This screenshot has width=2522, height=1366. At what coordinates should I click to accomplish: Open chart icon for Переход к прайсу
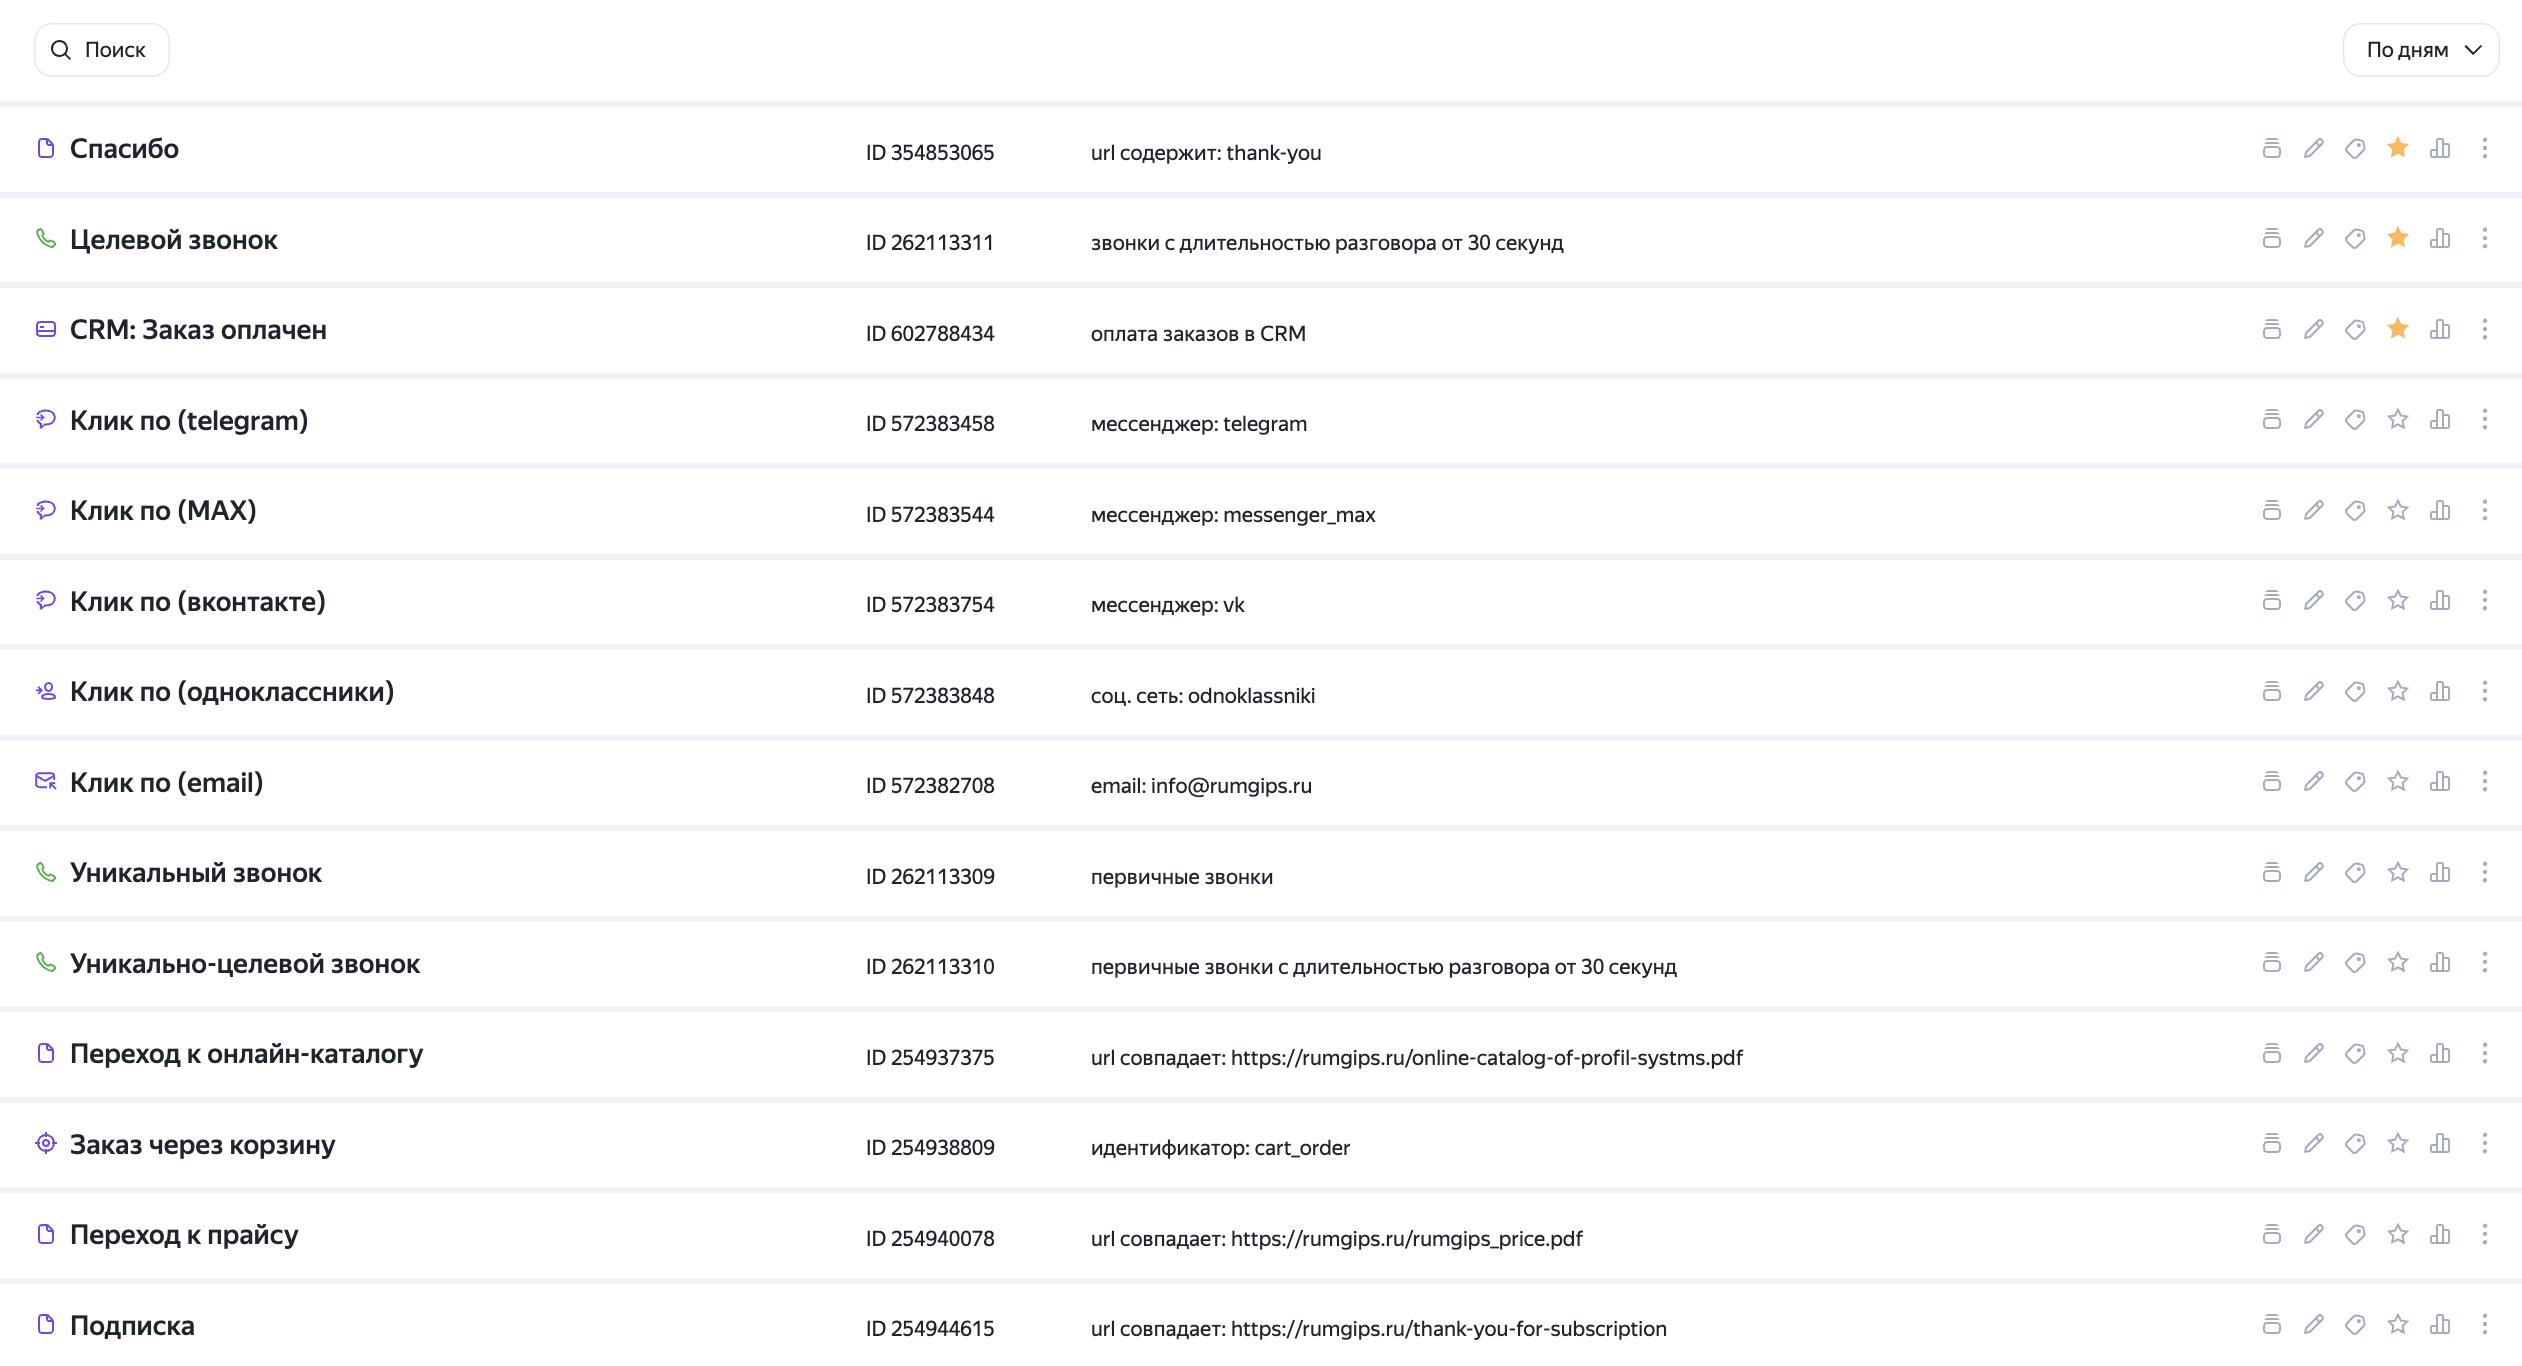click(x=2440, y=1234)
